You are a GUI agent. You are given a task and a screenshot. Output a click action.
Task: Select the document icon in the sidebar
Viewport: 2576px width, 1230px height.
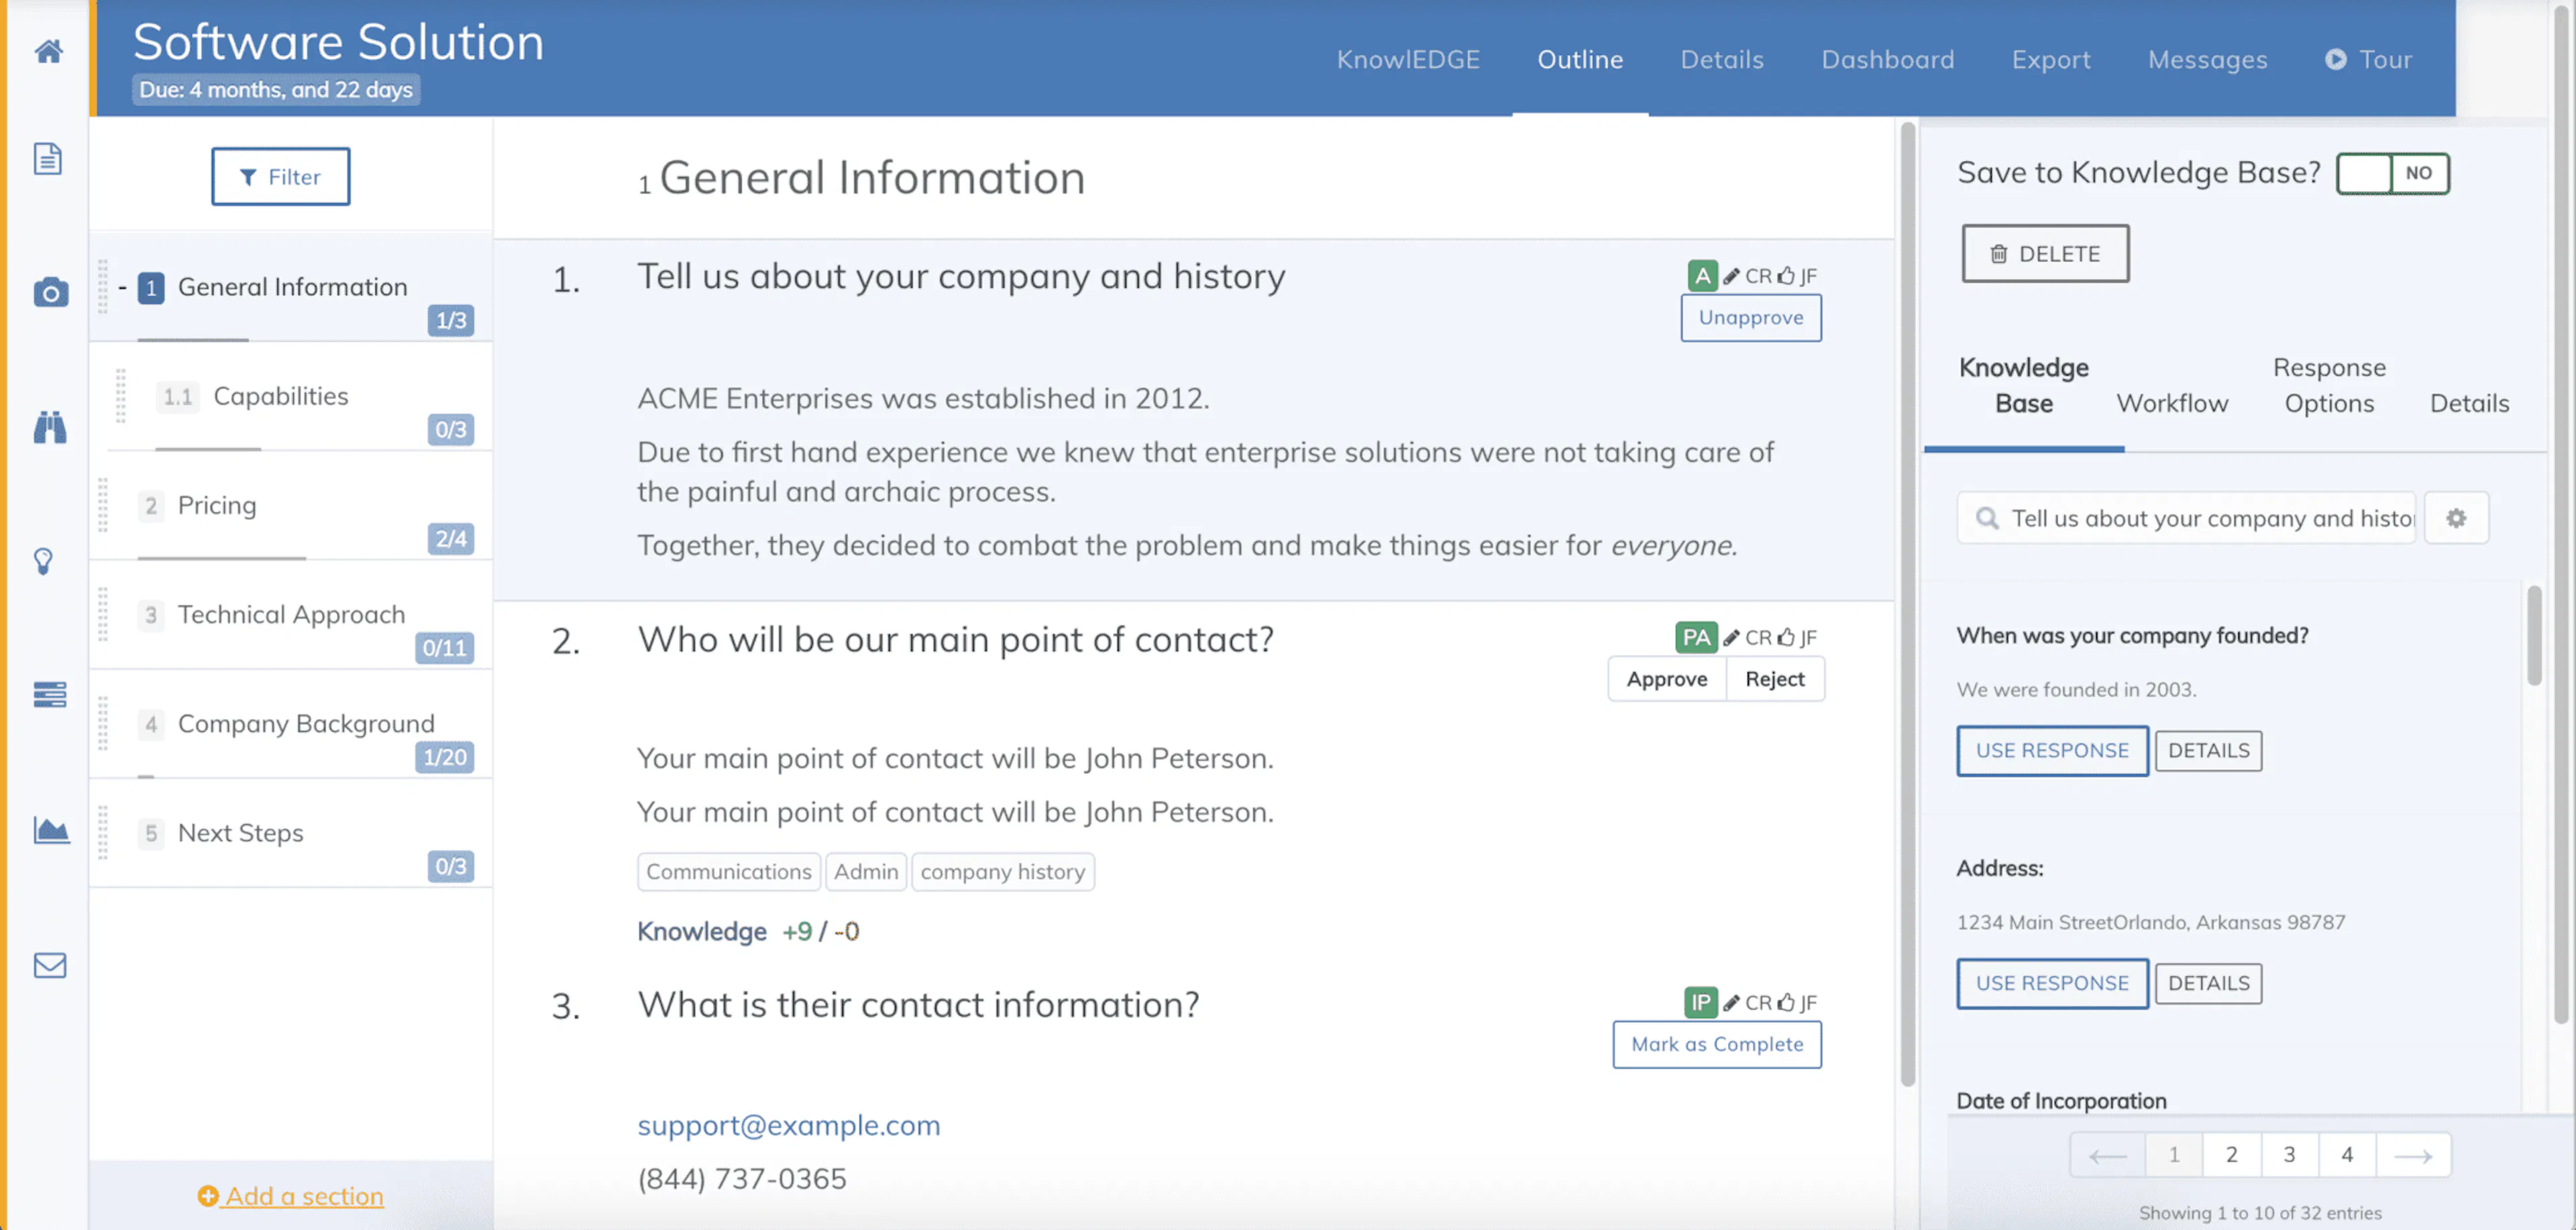pyautogui.click(x=47, y=158)
